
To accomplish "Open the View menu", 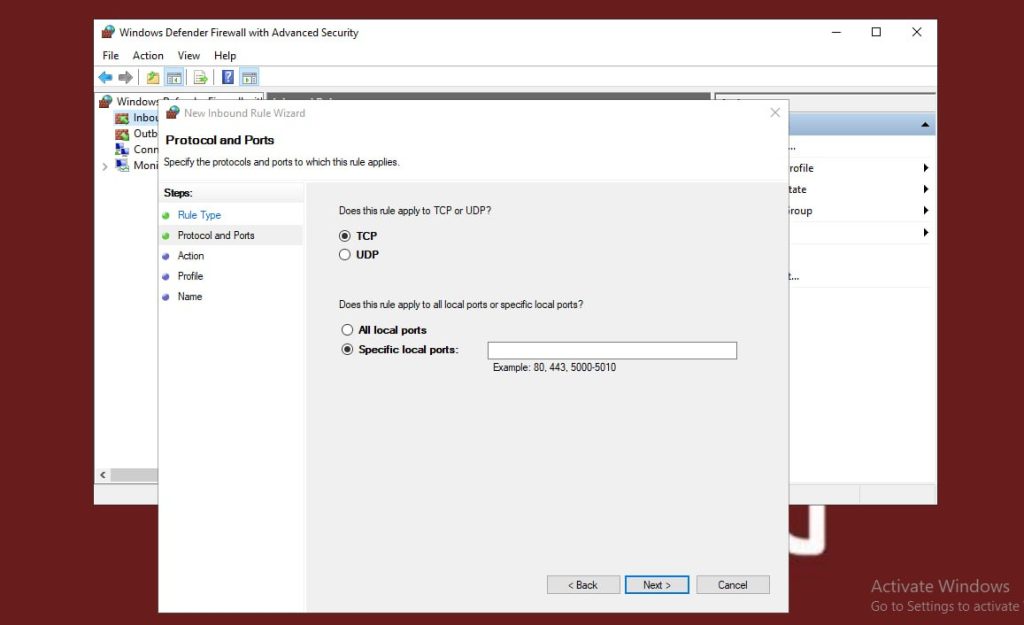I will pyautogui.click(x=189, y=56).
